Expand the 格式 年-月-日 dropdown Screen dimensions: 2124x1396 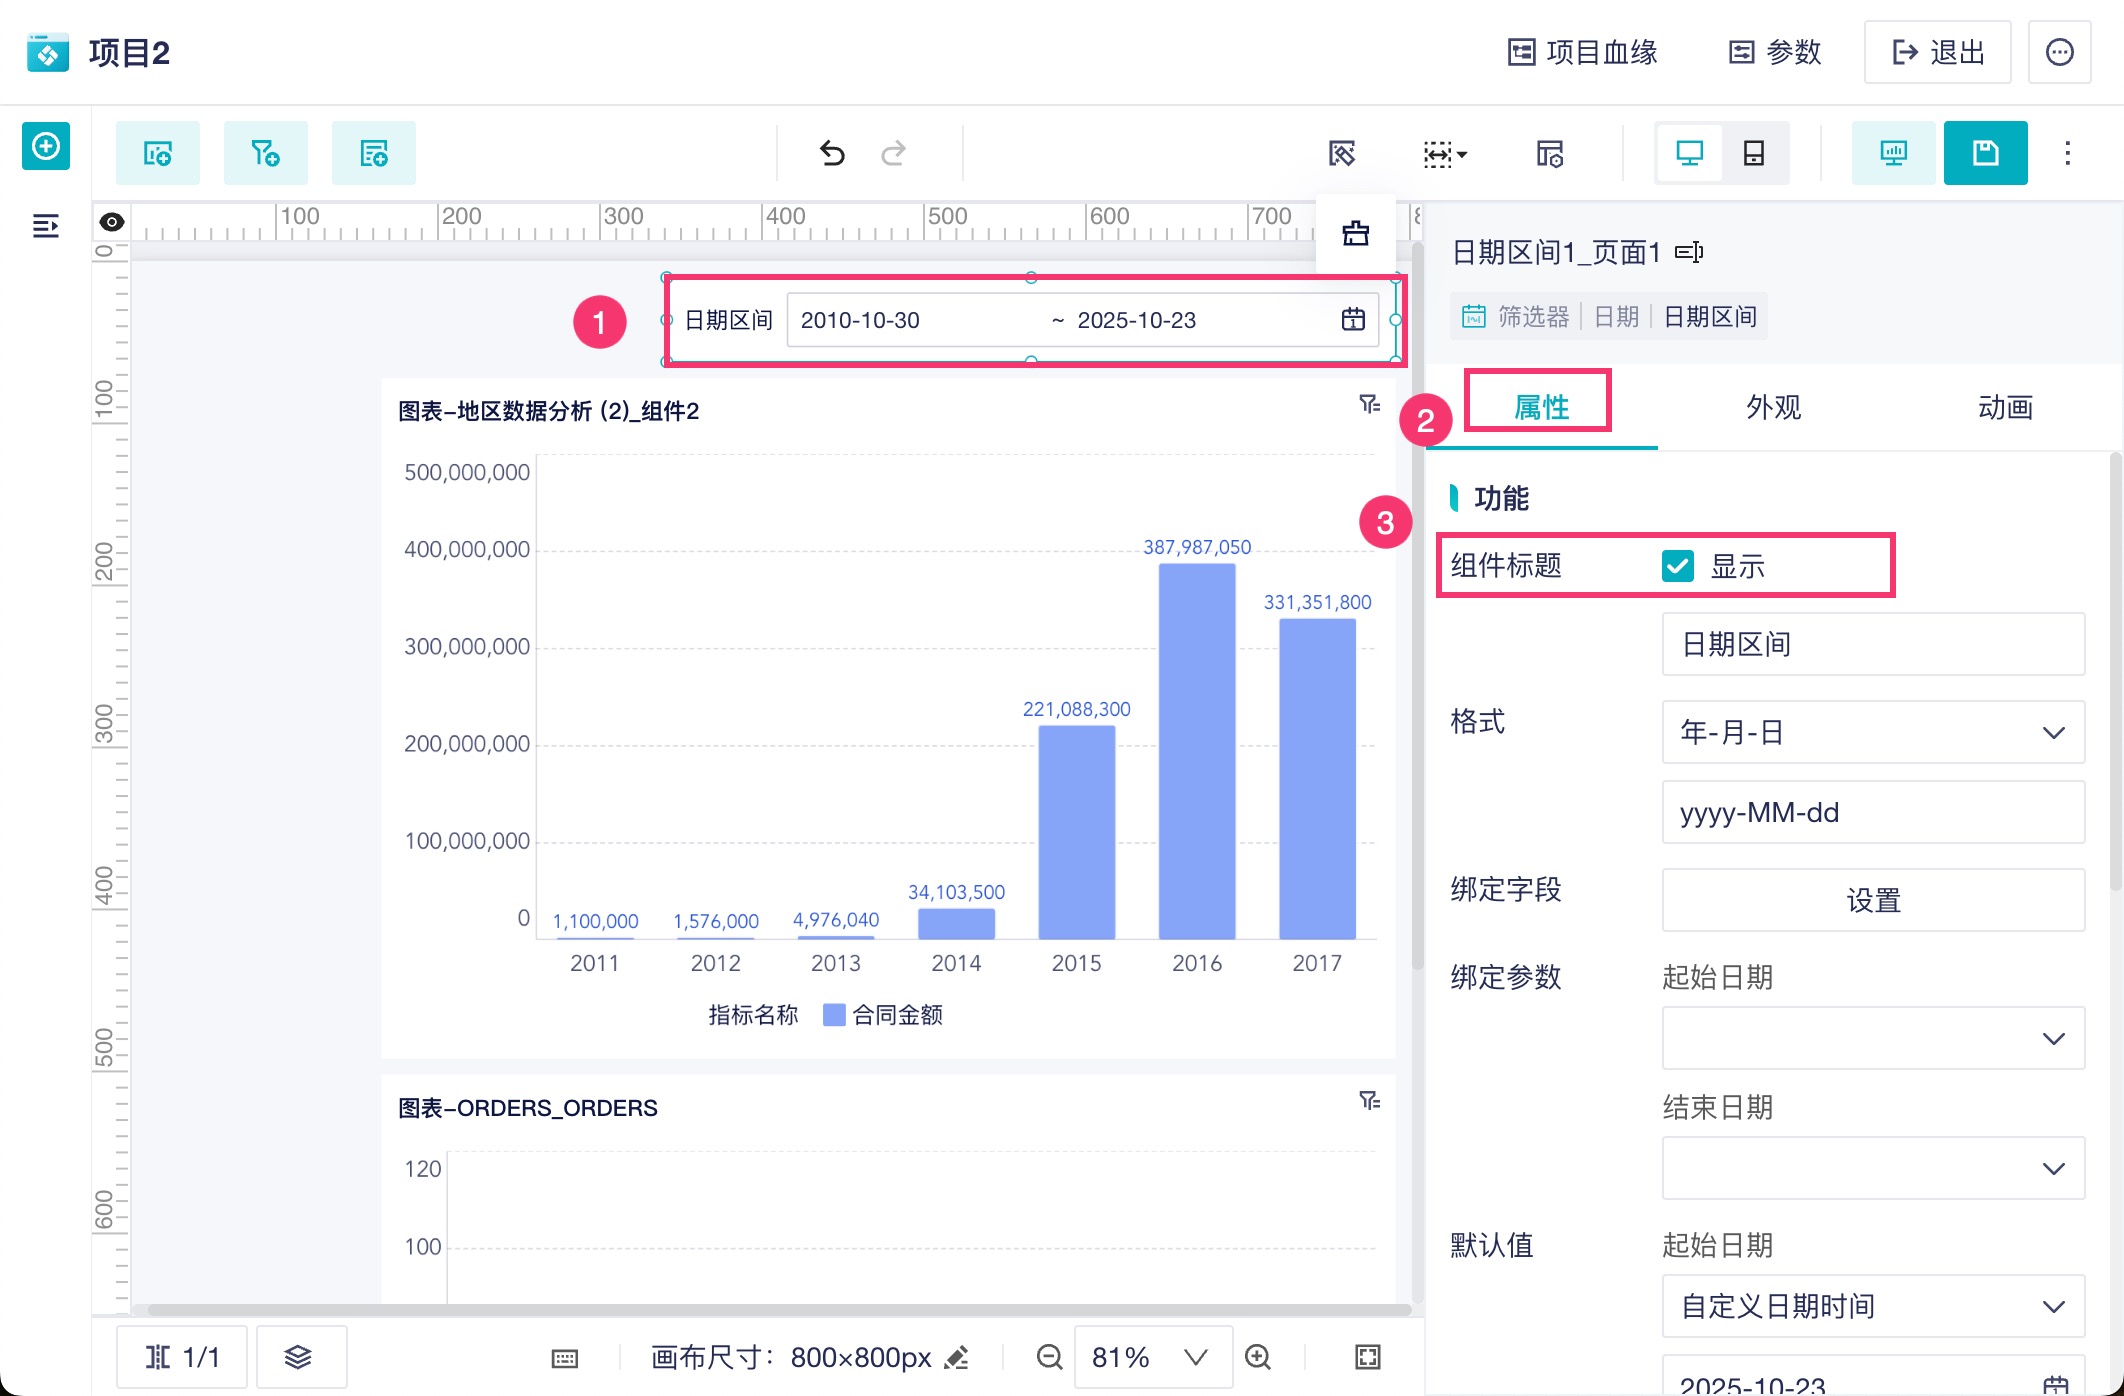[1872, 732]
